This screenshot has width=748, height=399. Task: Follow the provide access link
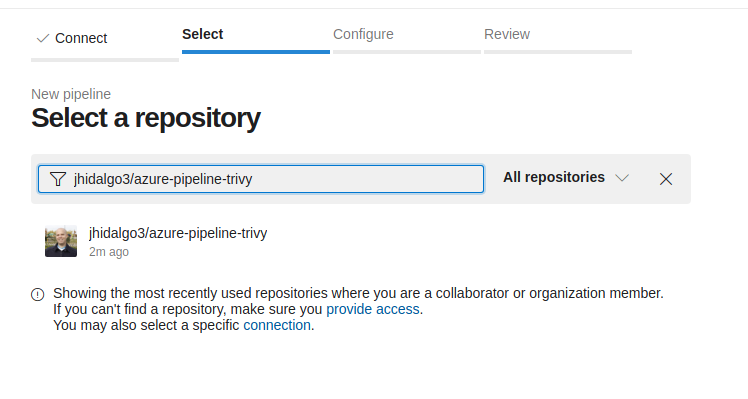[373, 309]
